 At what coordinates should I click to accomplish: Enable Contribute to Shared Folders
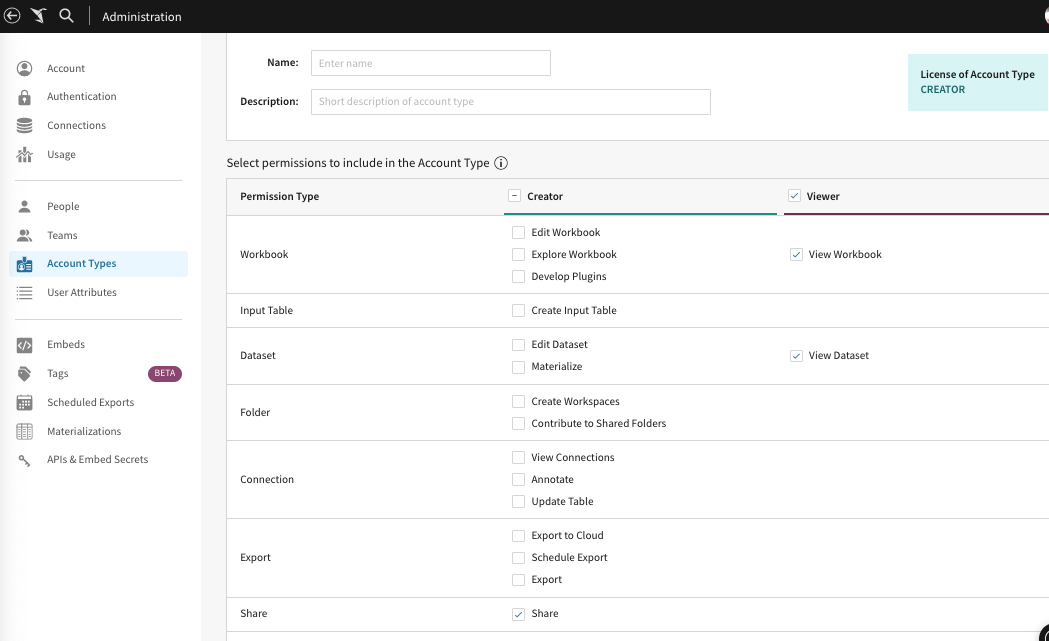(518, 424)
